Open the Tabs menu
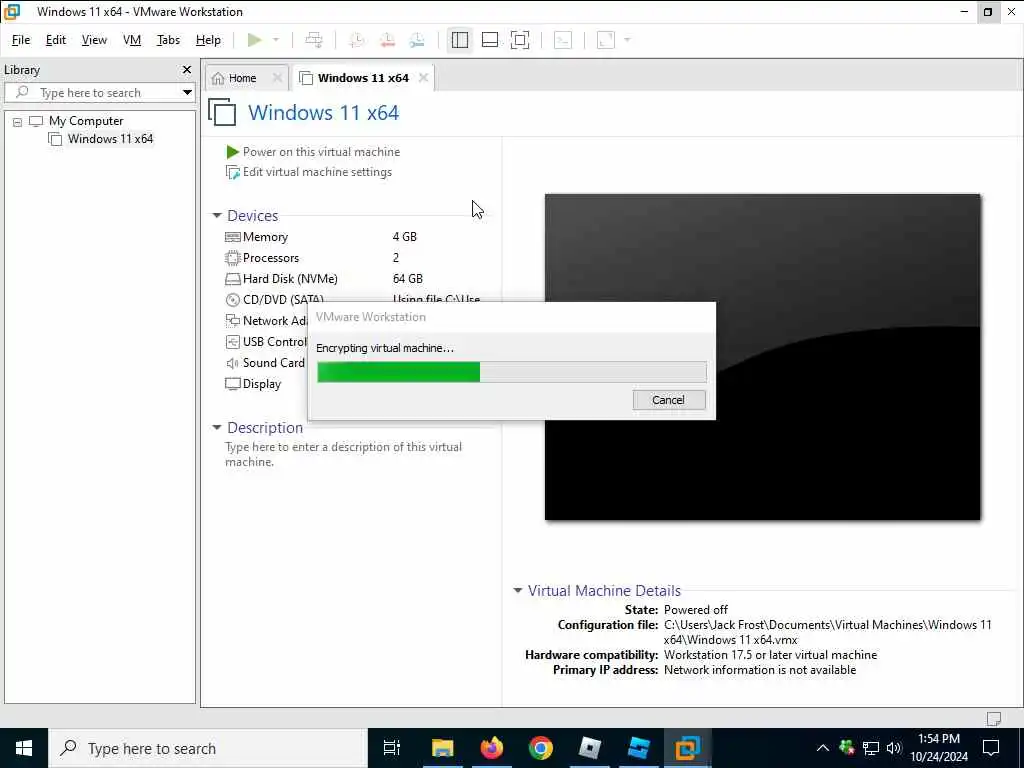 point(168,40)
